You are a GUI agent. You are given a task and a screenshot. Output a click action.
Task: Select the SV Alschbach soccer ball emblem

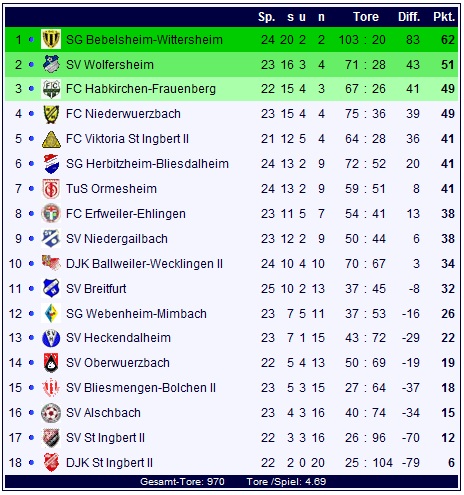click(x=51, y=413)
